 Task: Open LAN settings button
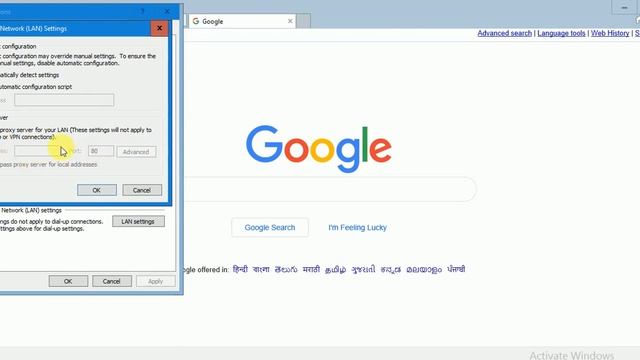click(x=138, y=221)
